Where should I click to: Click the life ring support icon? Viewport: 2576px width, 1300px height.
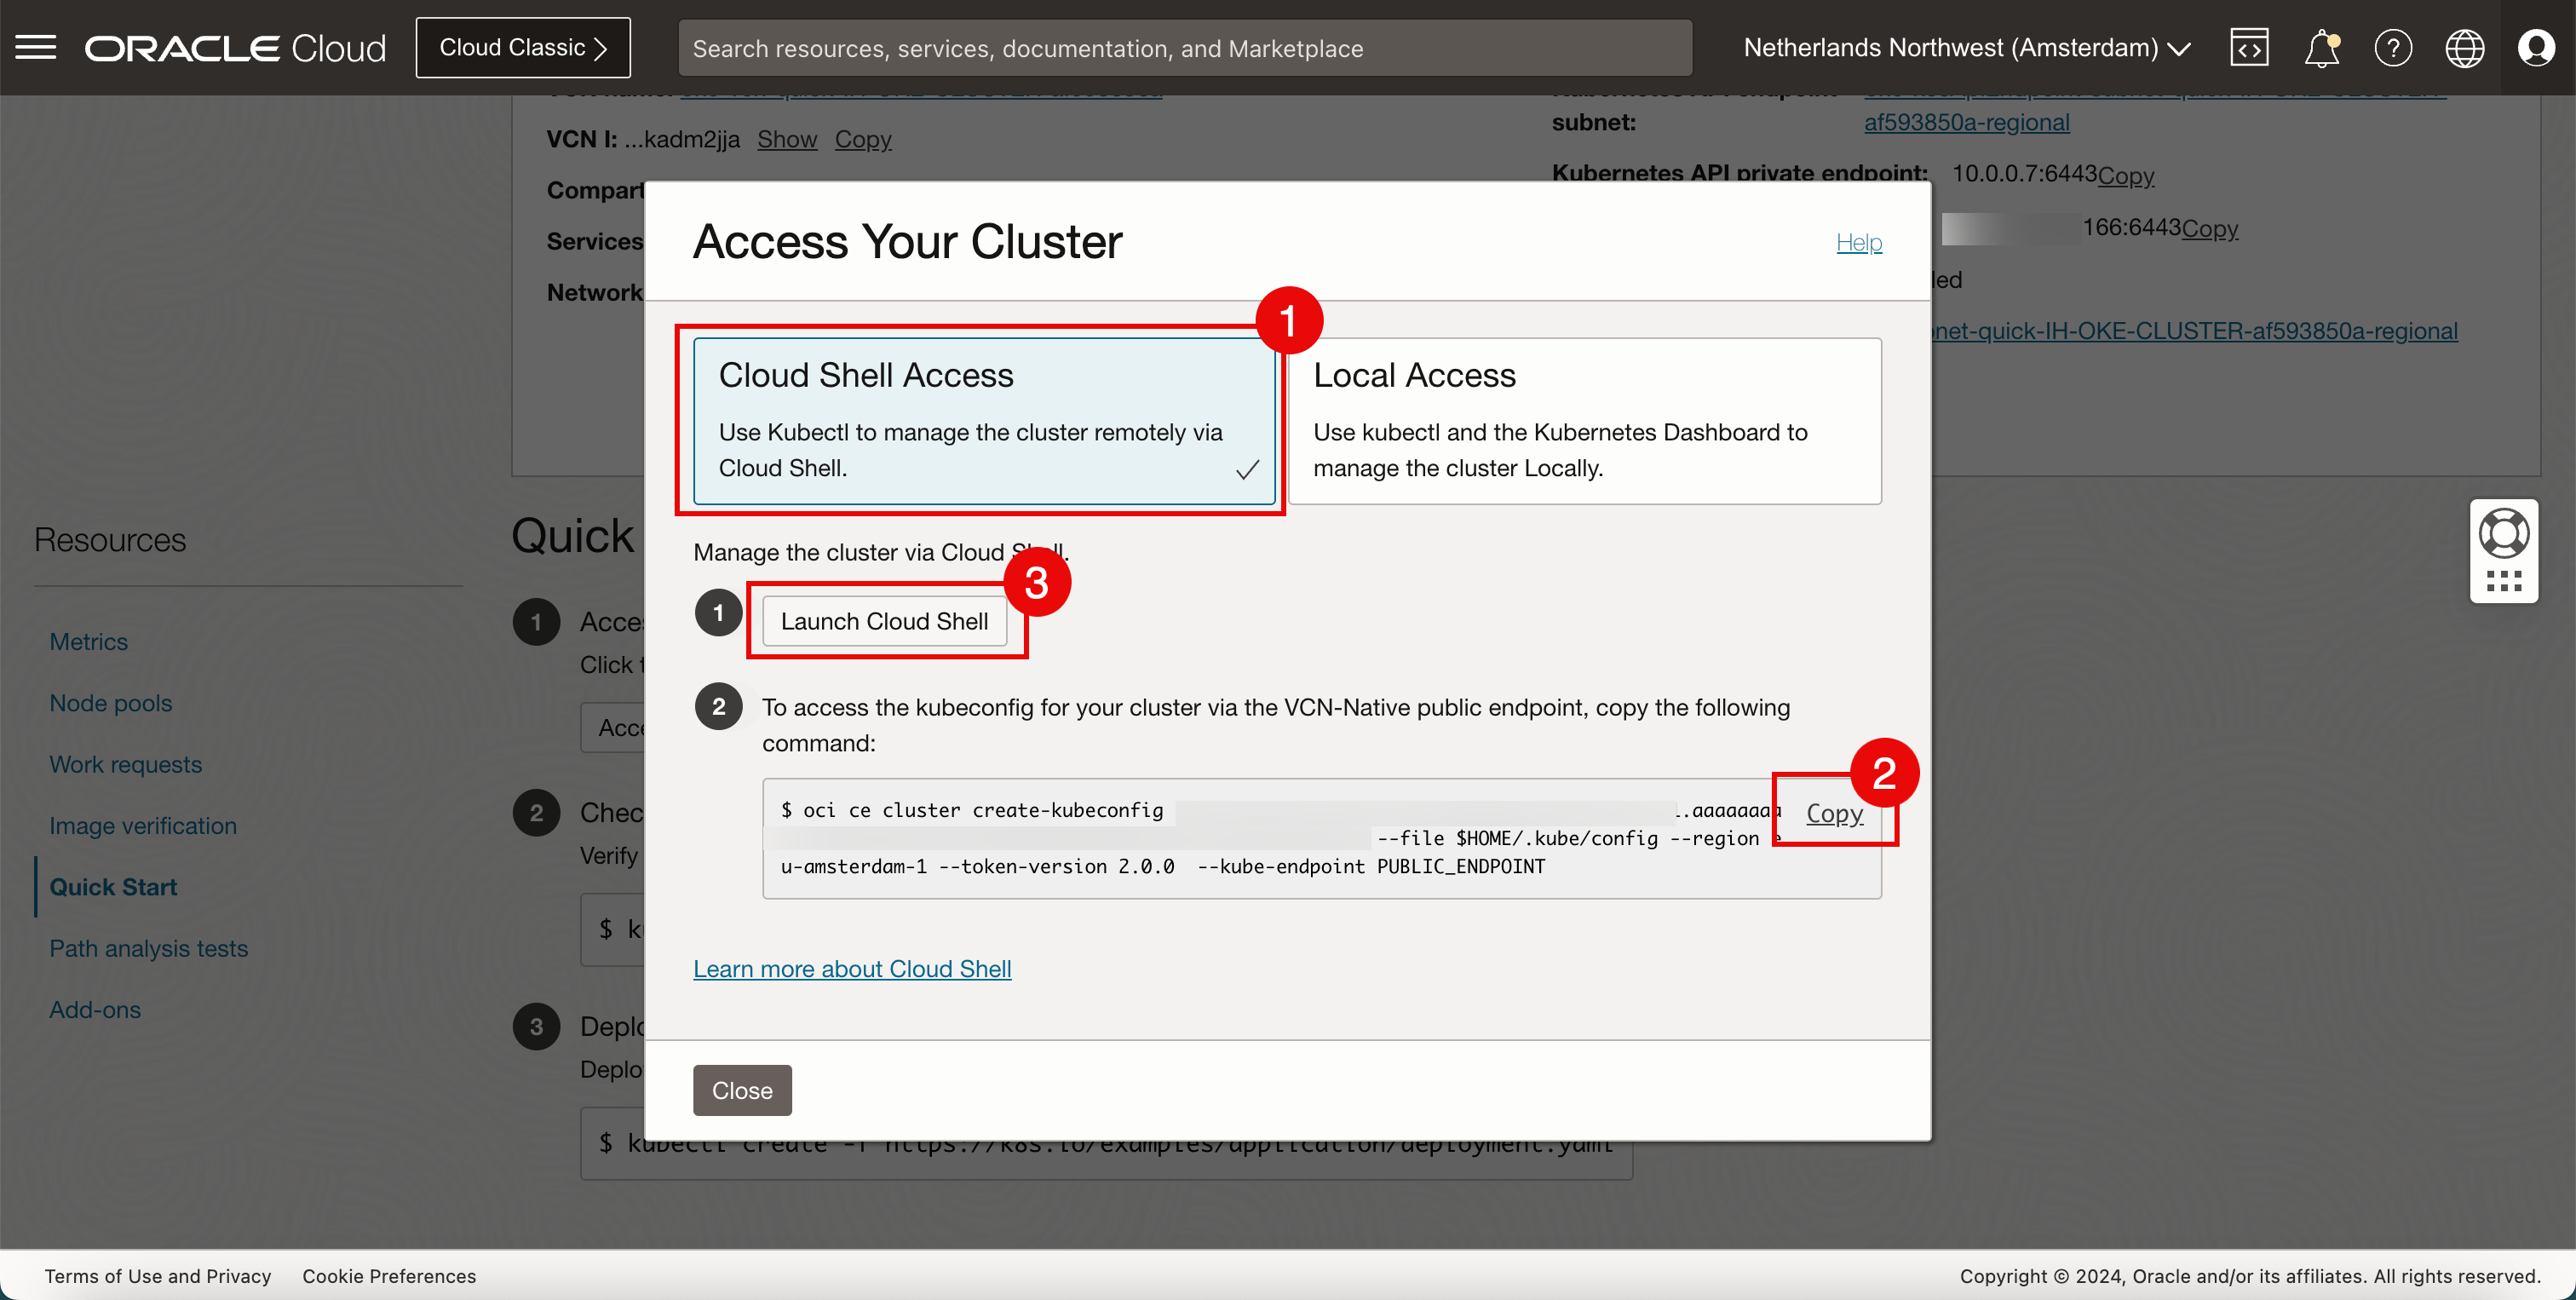[2503, 533]
